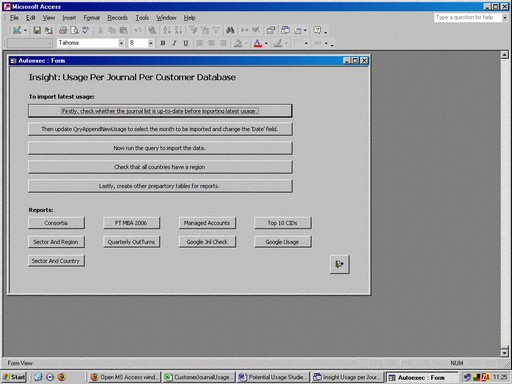512x384 pixels.
Task: Toggle Italic formatting
Action: (174, 43)
